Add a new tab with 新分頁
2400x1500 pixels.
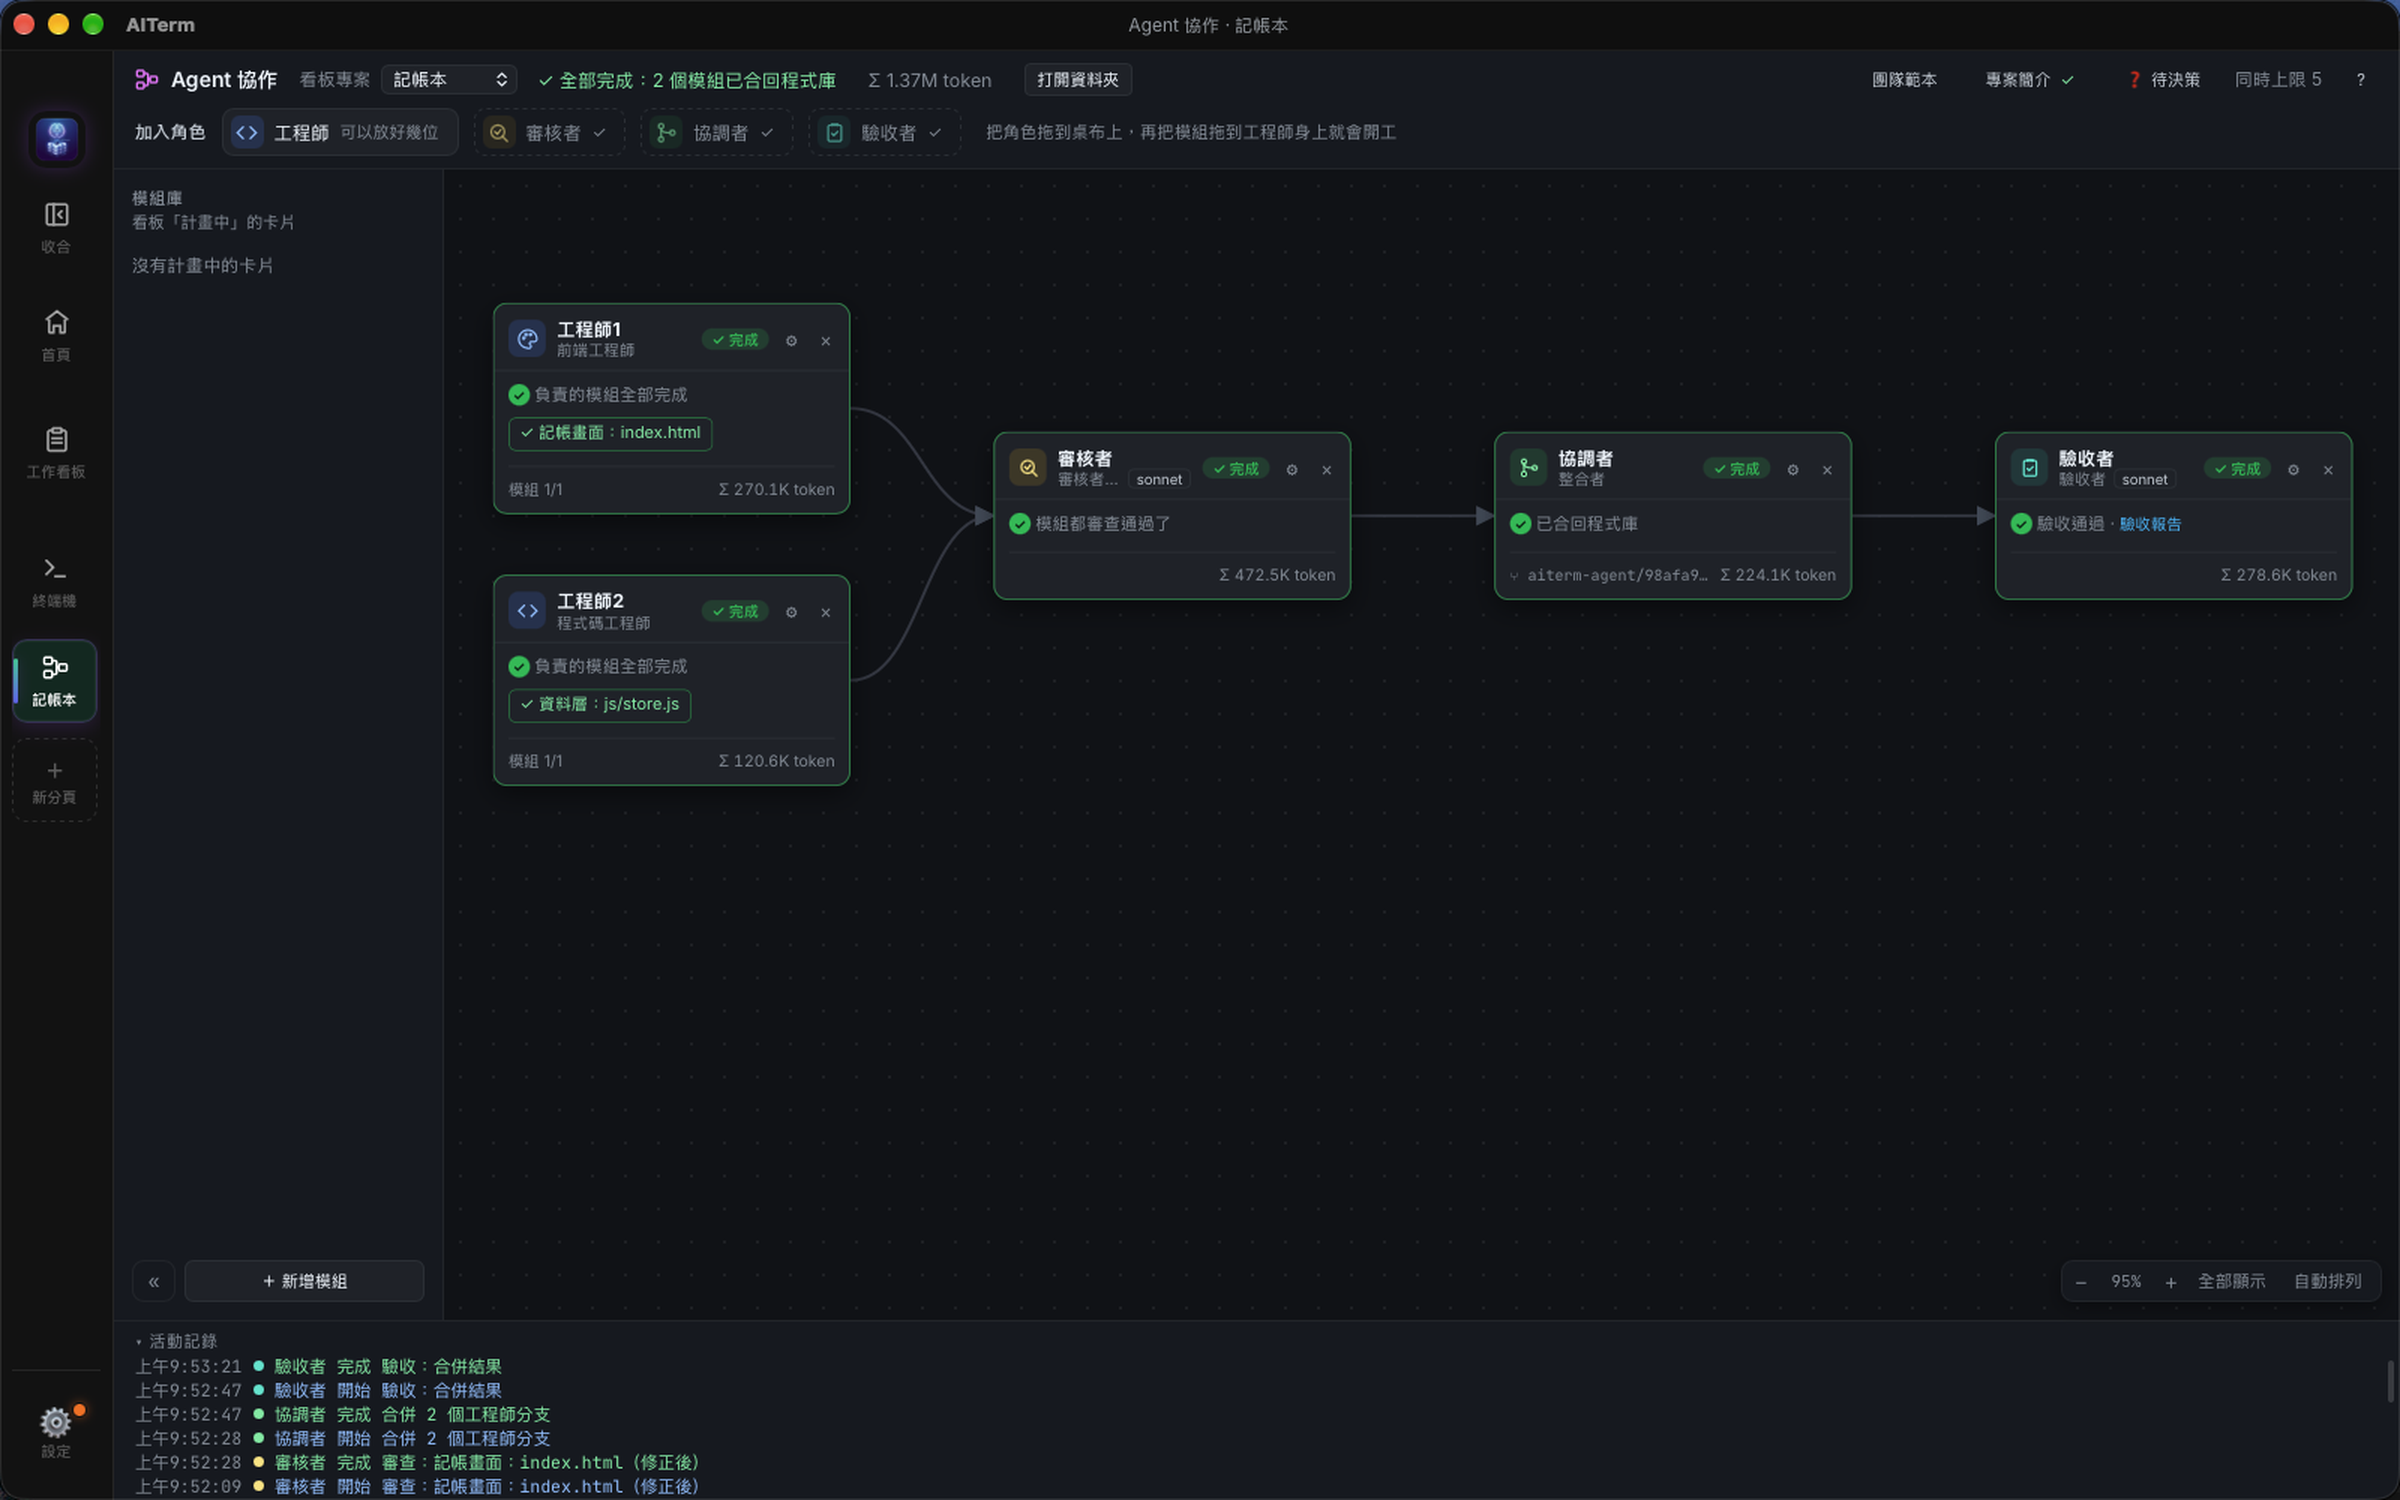click(x=55, y=781)
